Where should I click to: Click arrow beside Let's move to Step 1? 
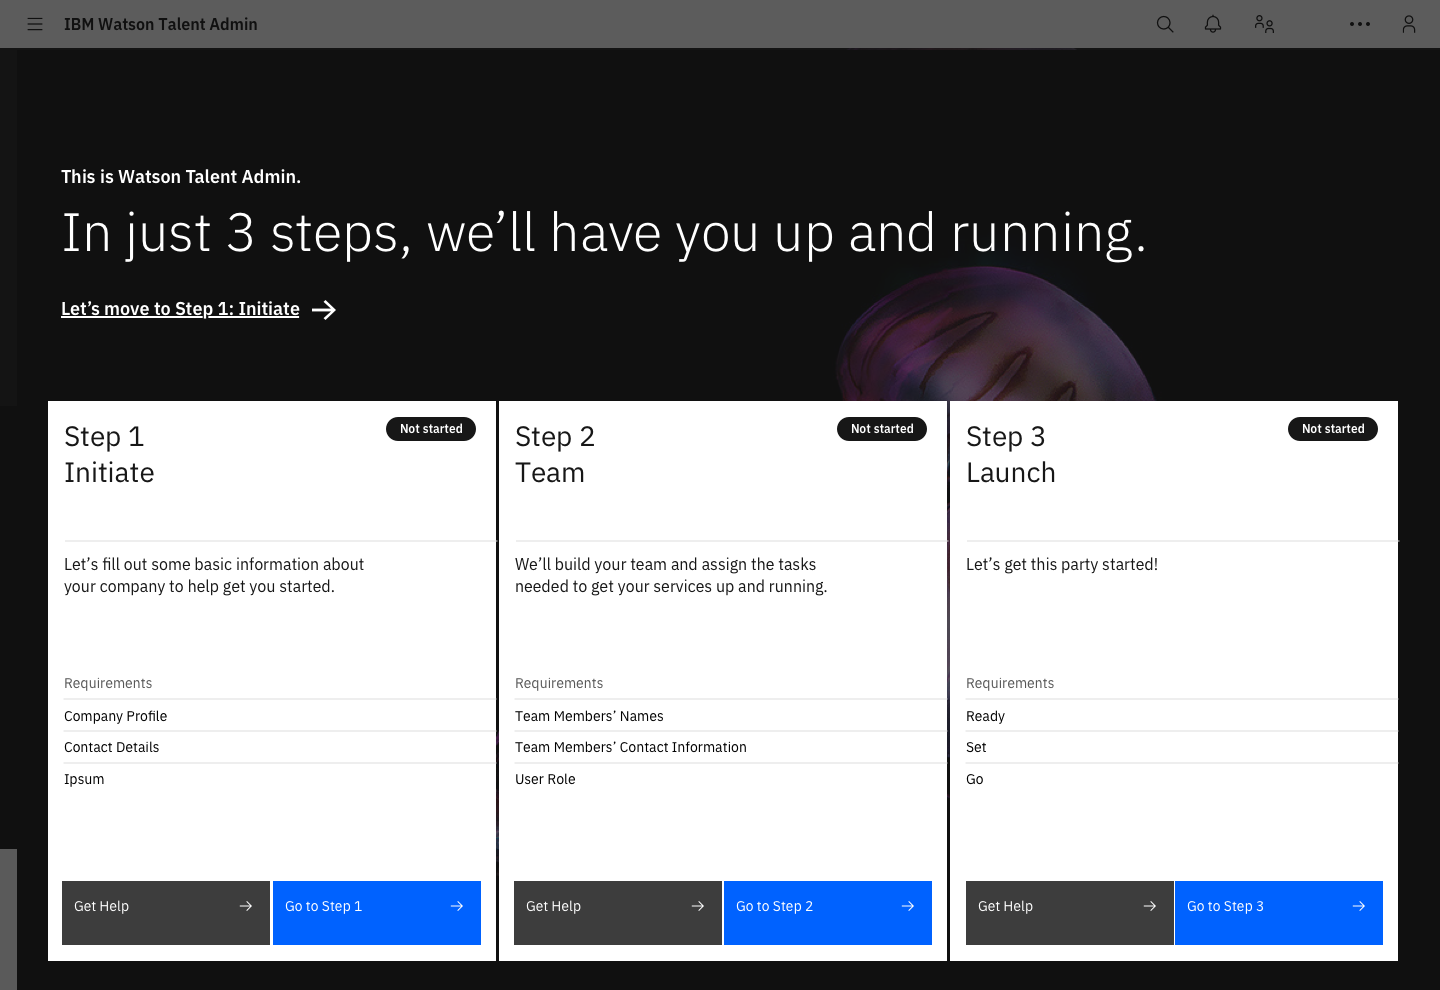(x=324, y=310)
